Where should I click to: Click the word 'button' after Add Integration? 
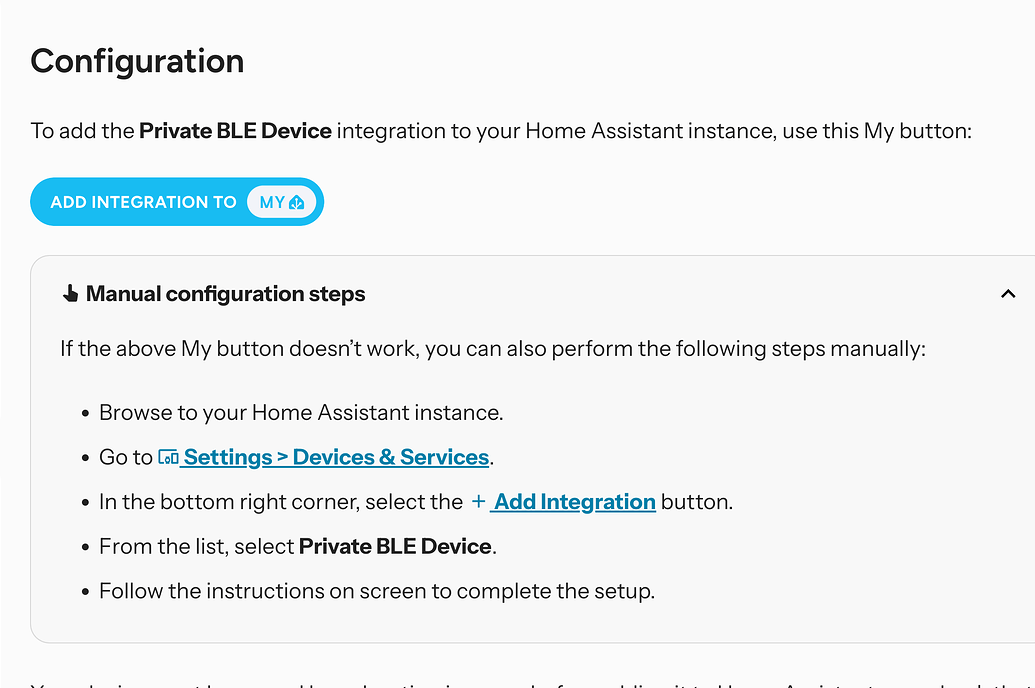click(x=695, y=502)
